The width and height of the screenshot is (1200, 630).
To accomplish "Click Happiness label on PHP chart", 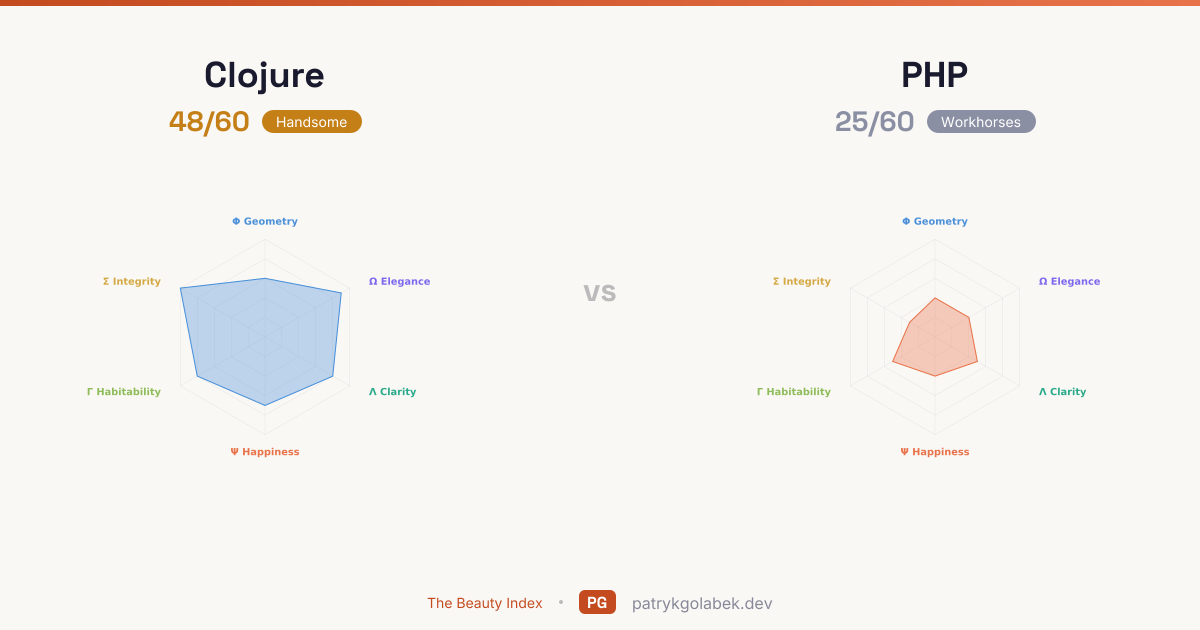I will click(935, 452).
